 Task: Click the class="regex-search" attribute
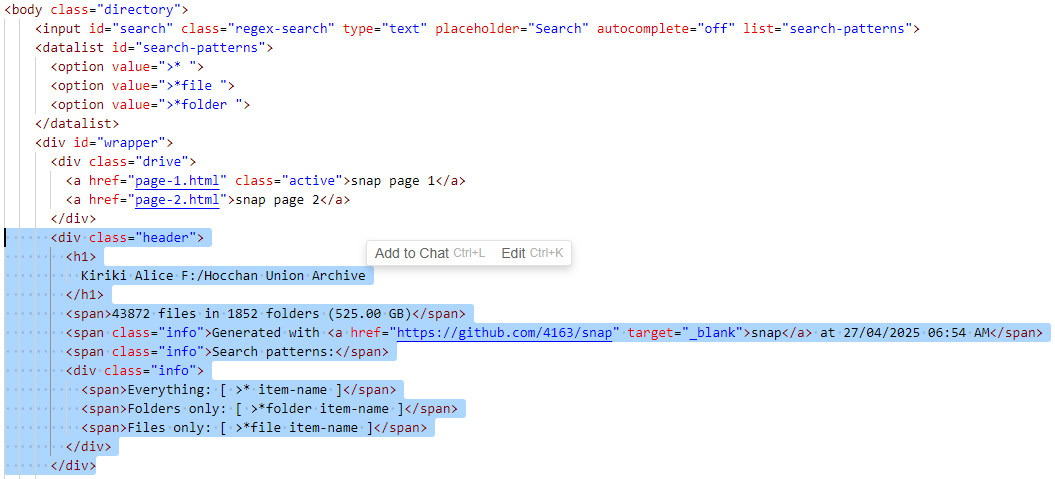(x=258, y=28)
